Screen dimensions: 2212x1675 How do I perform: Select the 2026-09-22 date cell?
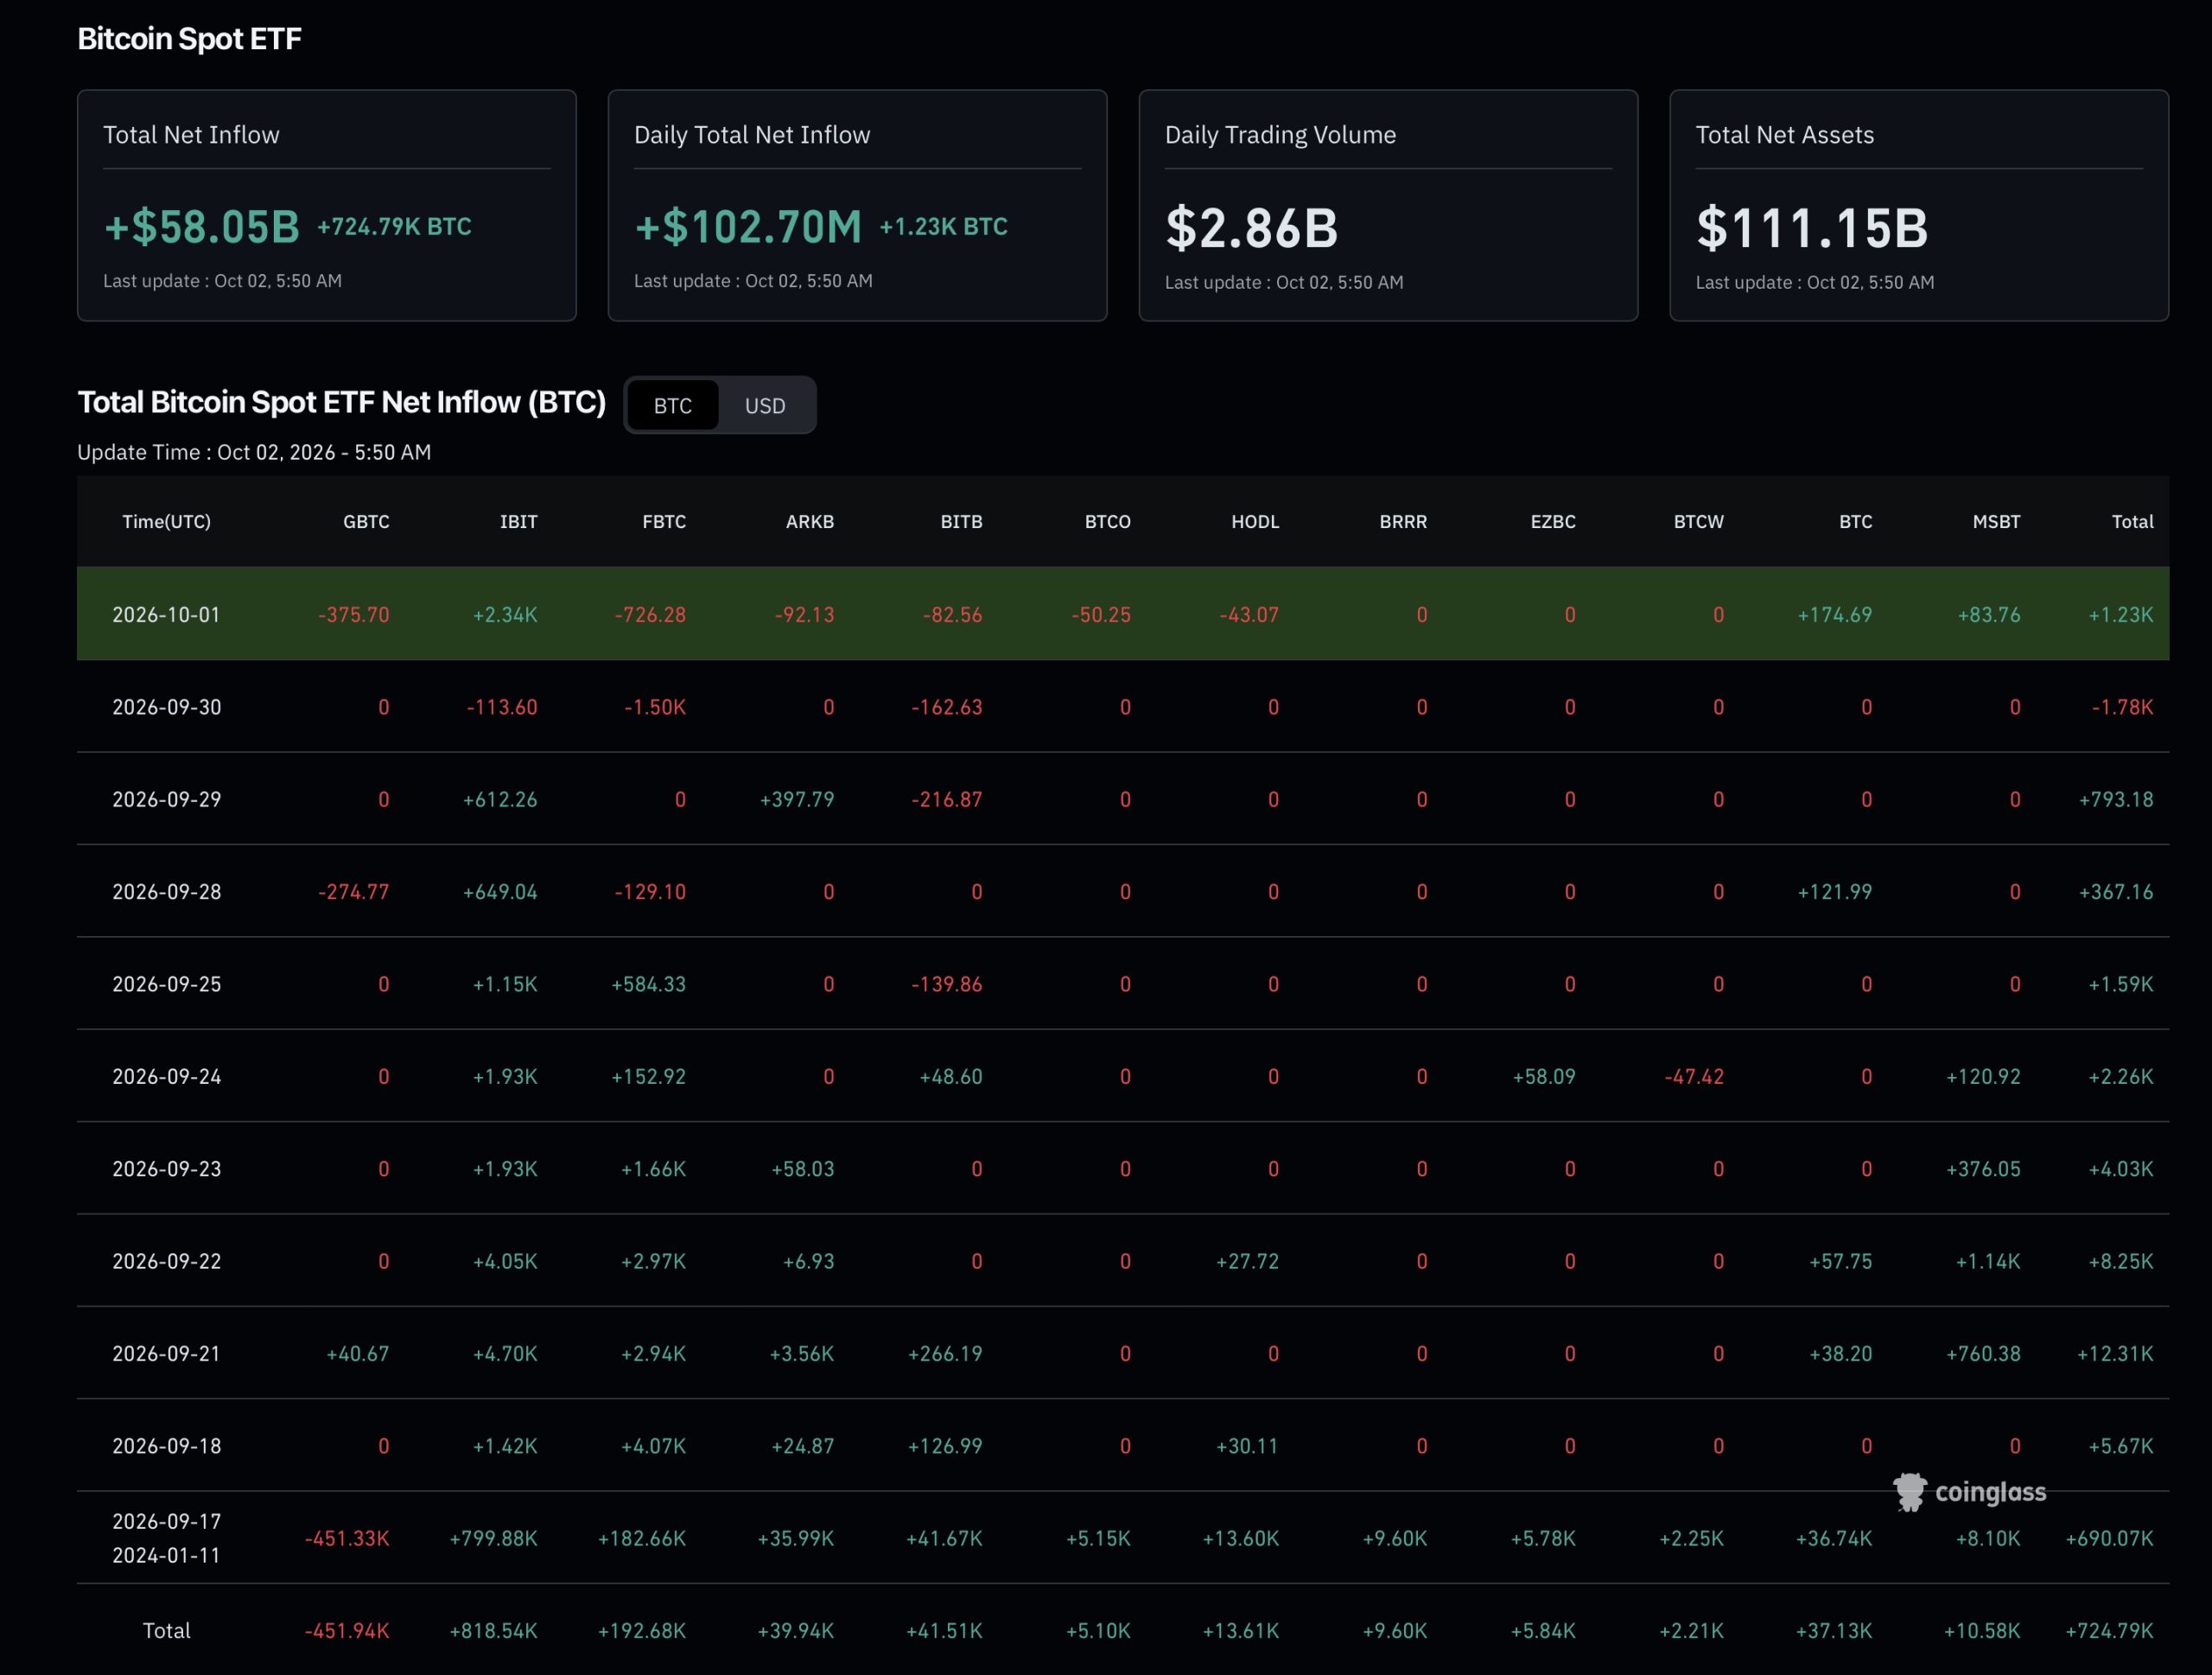coord(166,1261)
